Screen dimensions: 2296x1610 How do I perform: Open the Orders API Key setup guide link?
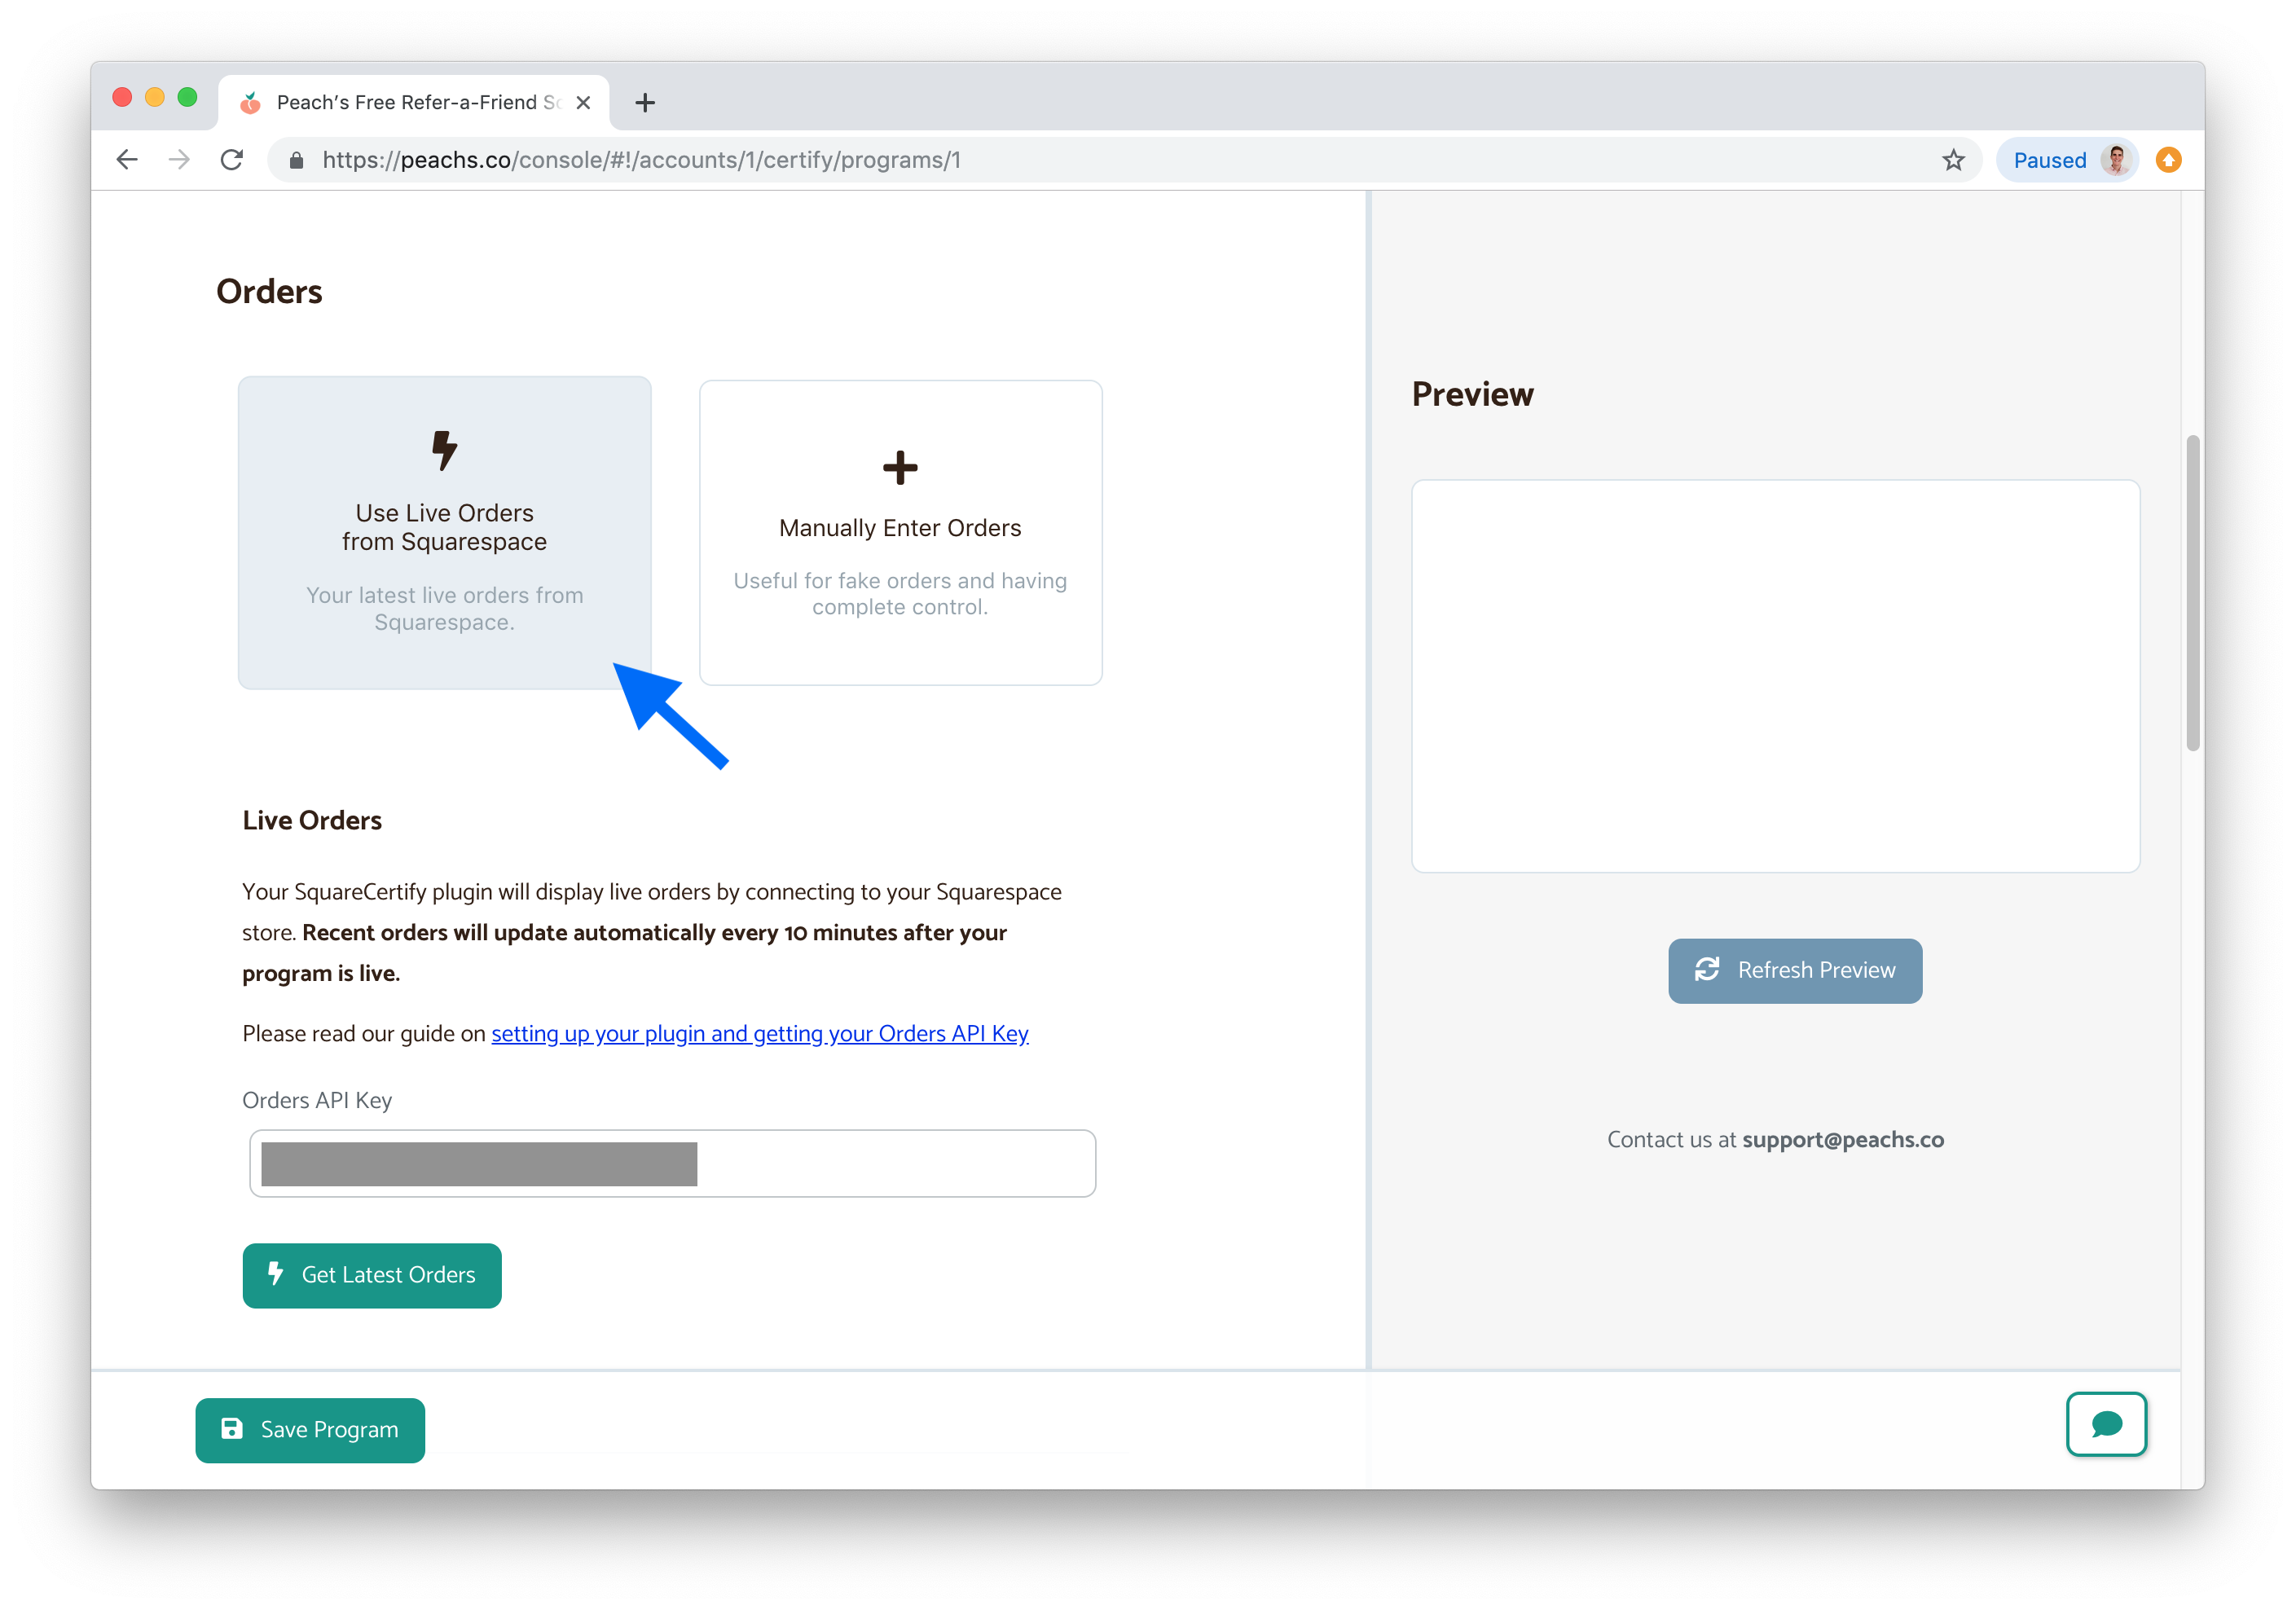(760, 1034)
